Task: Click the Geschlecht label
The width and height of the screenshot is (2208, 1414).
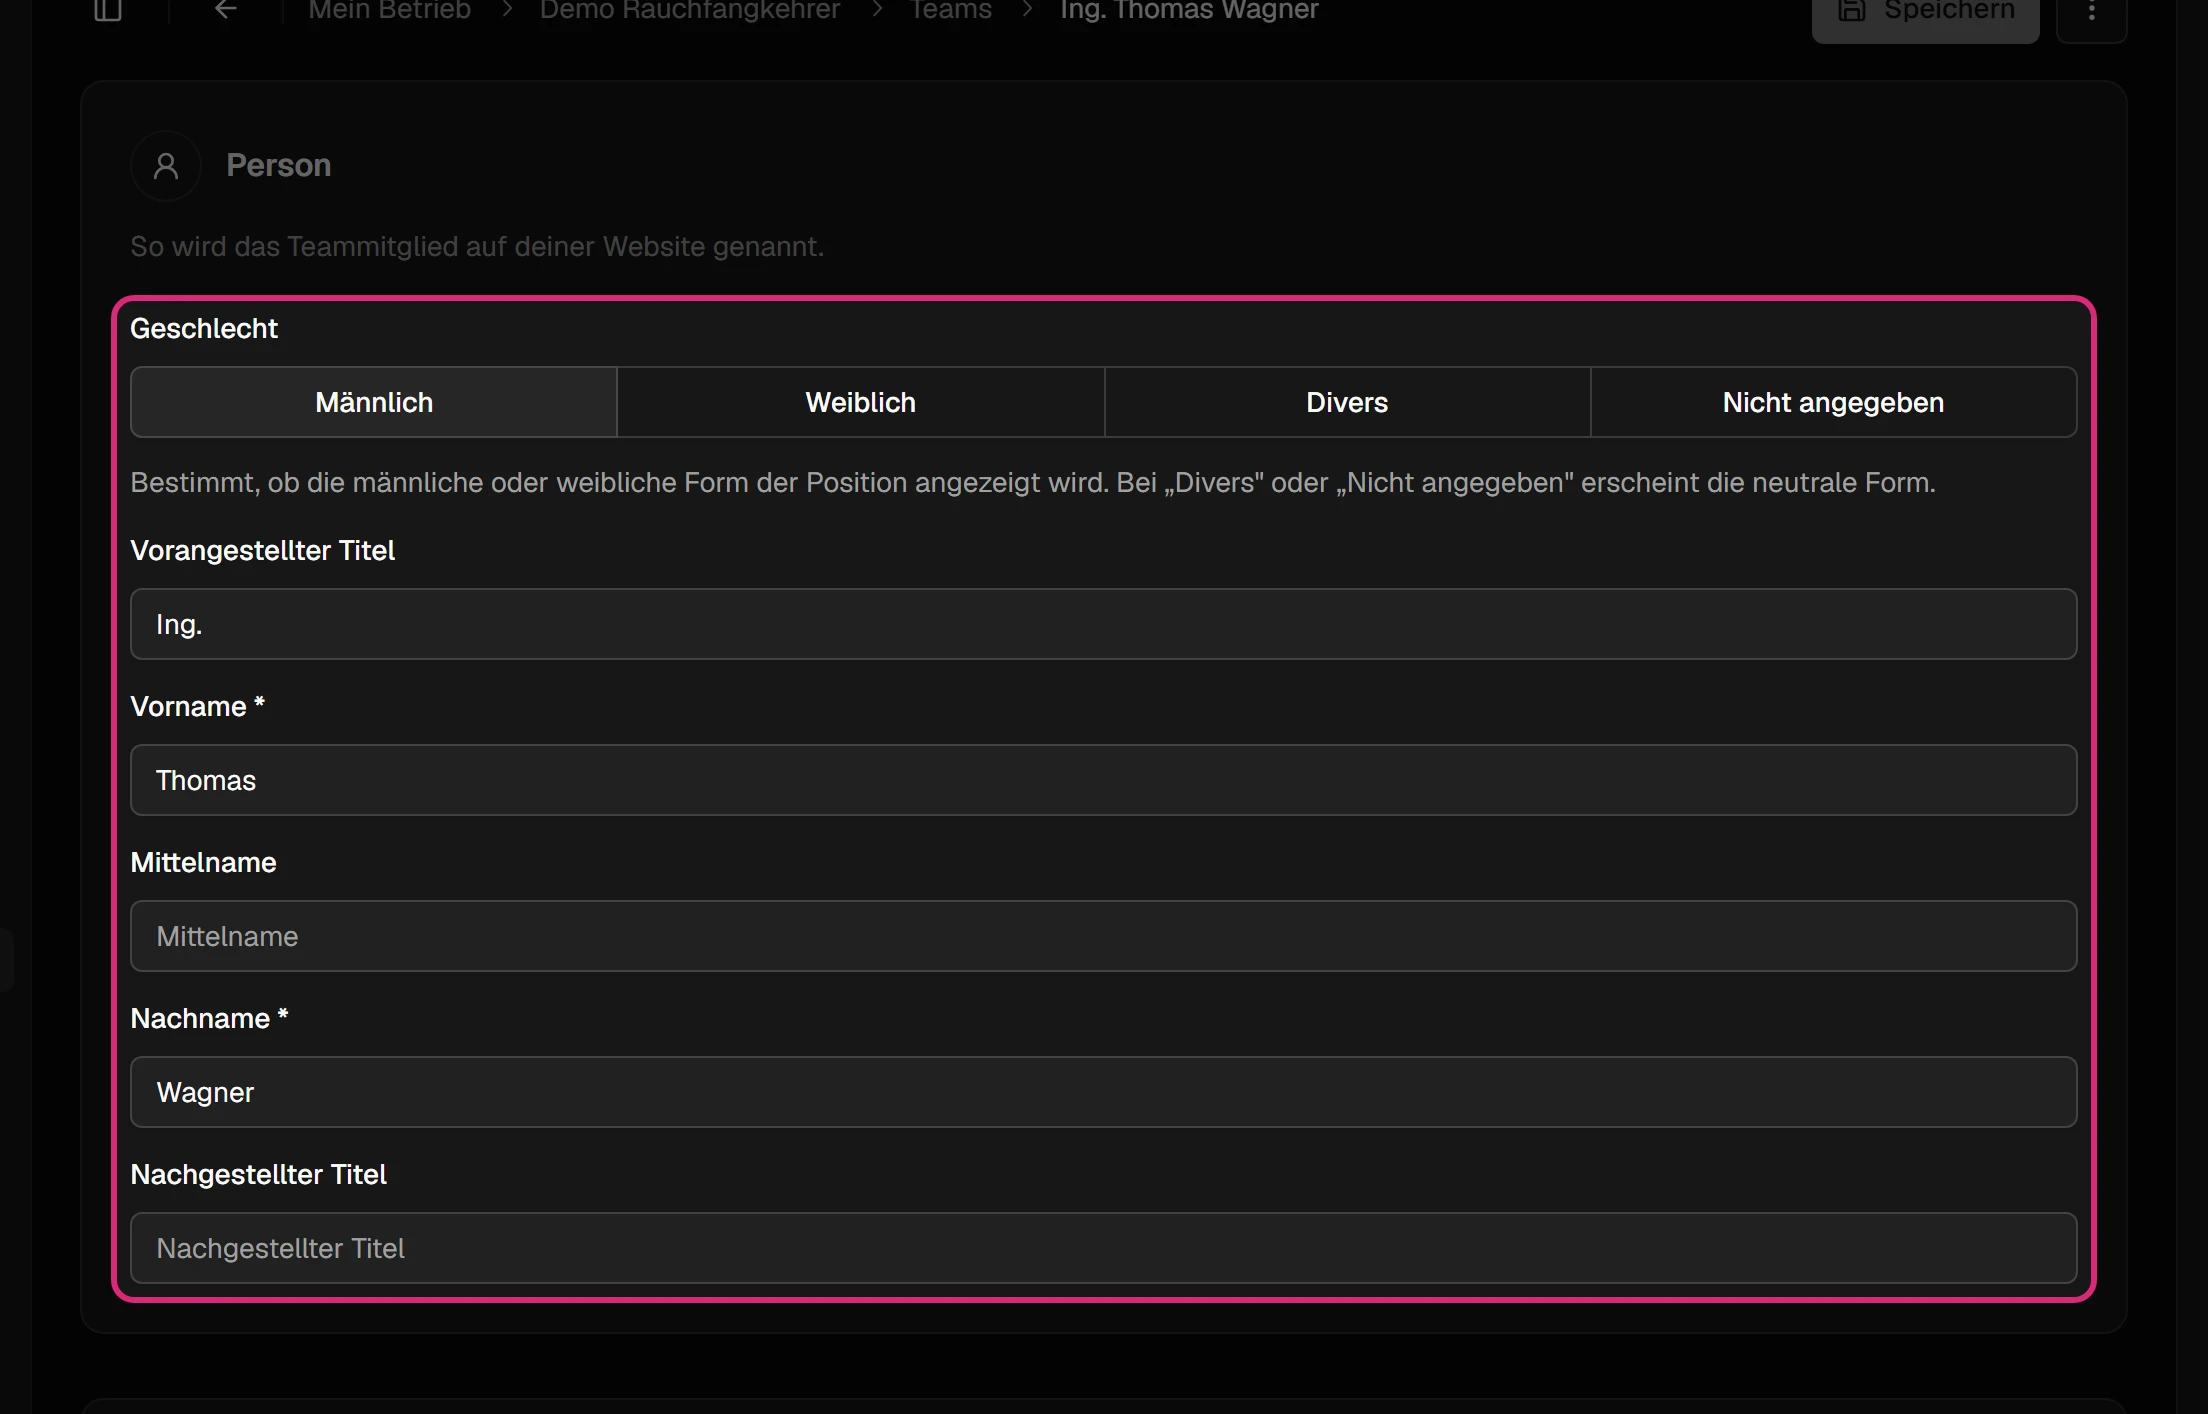Action: point(204,328)
